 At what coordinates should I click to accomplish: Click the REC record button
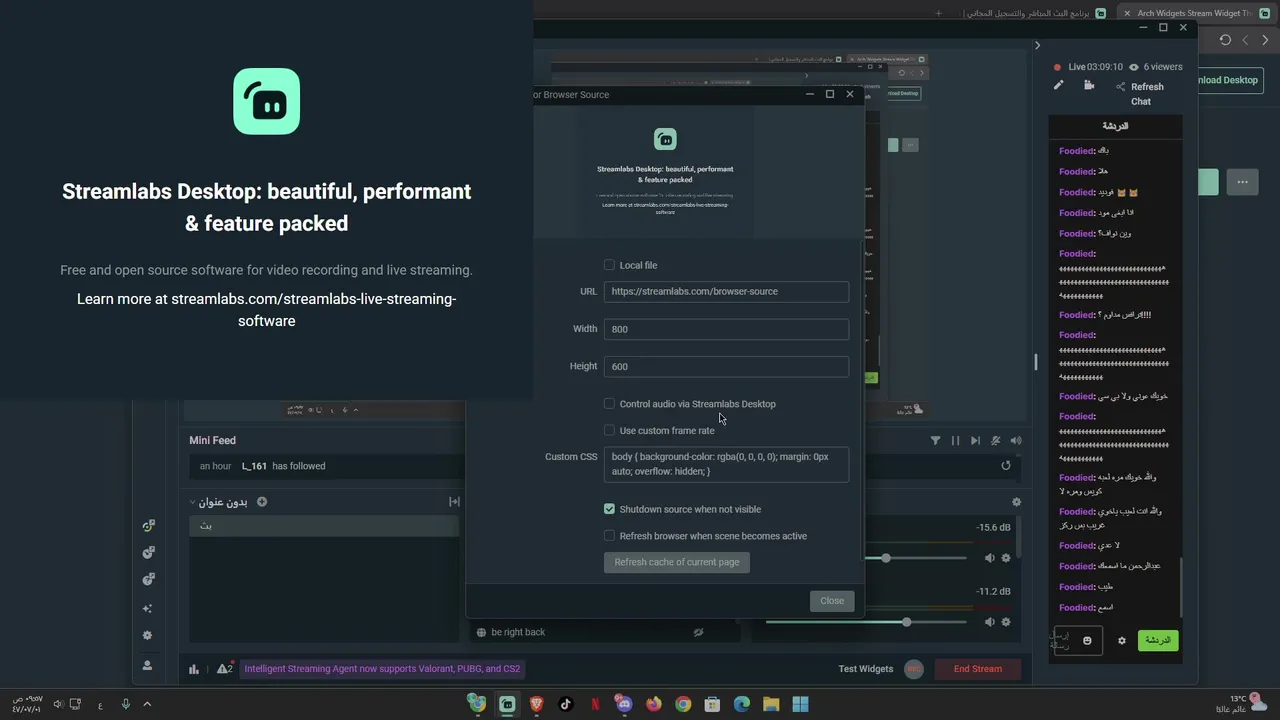(913, 669)
